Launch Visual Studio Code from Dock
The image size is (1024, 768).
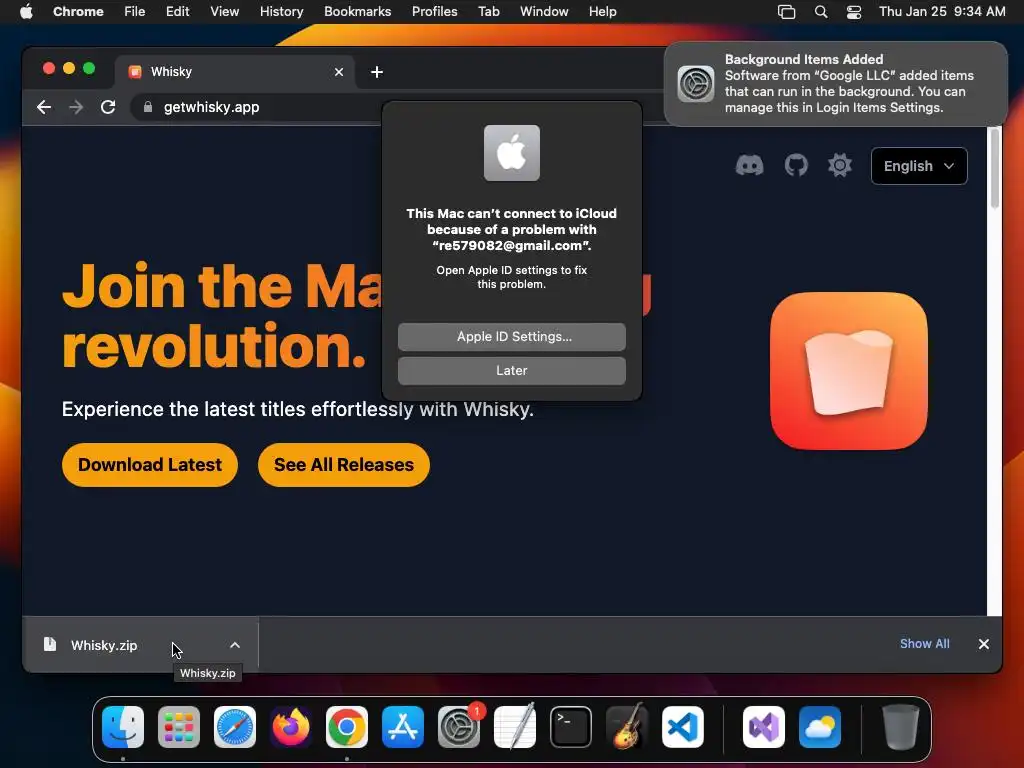click(682, 727)
